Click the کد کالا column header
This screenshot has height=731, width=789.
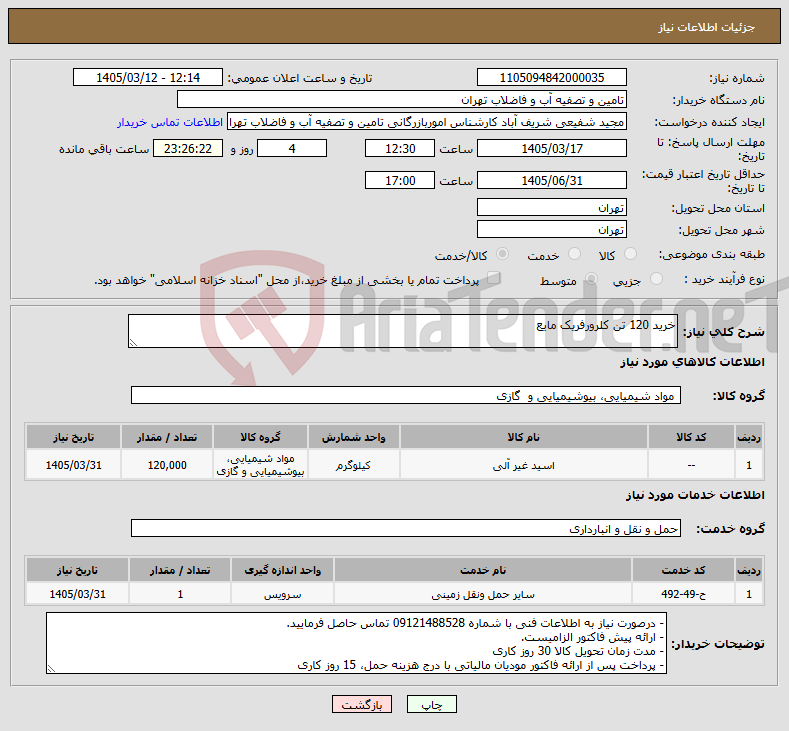point(691,437)
